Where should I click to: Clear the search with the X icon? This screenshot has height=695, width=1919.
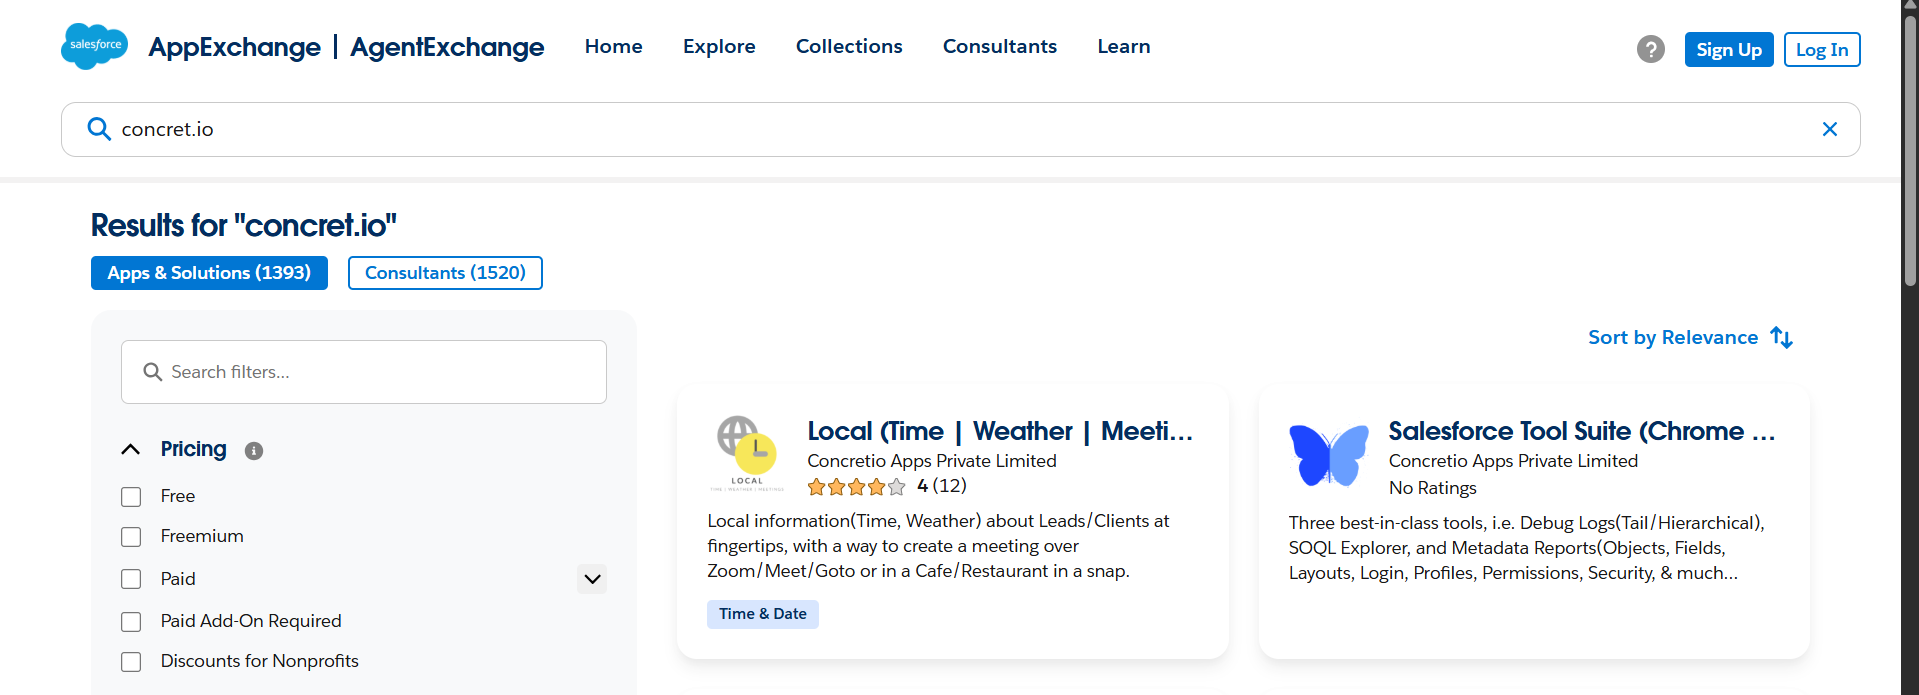tap(1830, 129)
